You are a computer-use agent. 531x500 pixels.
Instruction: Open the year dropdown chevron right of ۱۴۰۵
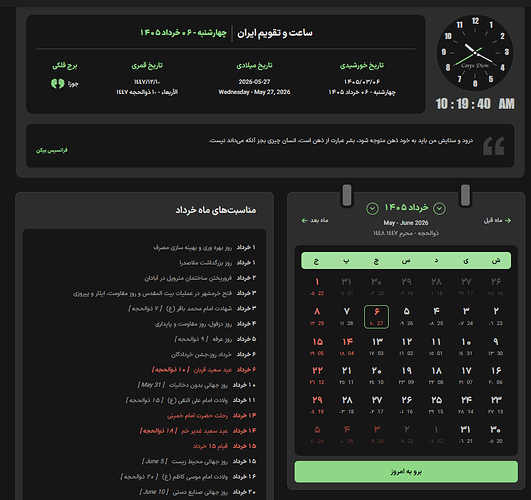pyautogui.click(x=372, y=208)
